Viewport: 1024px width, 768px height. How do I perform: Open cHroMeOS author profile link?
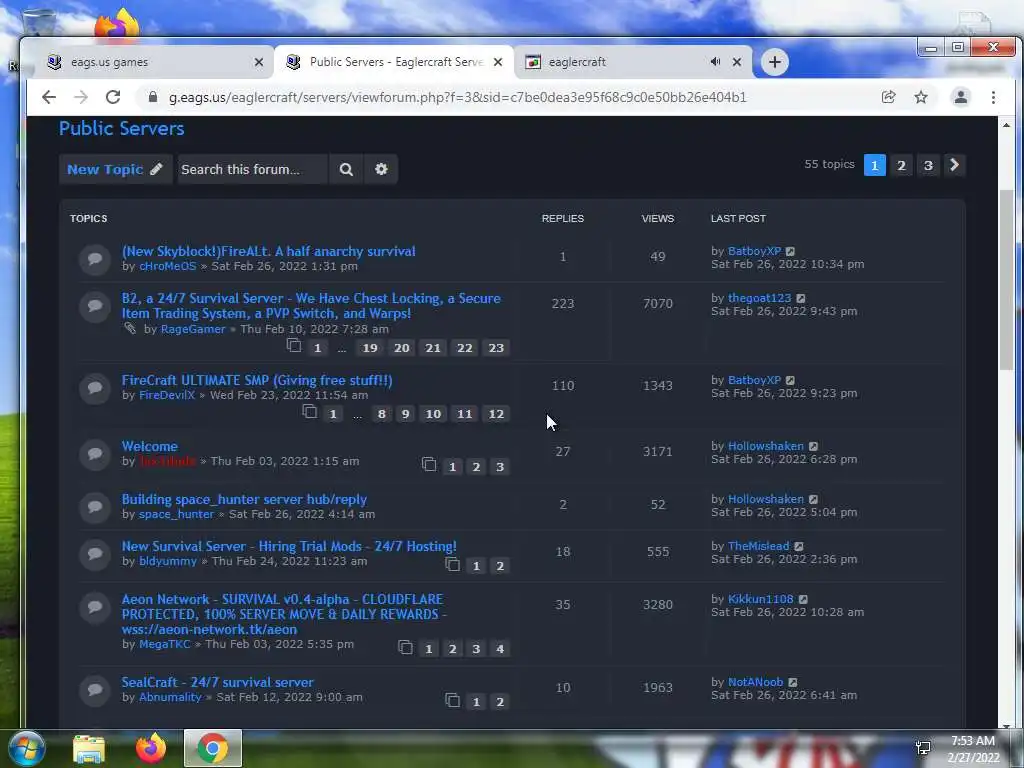point(167,266)
